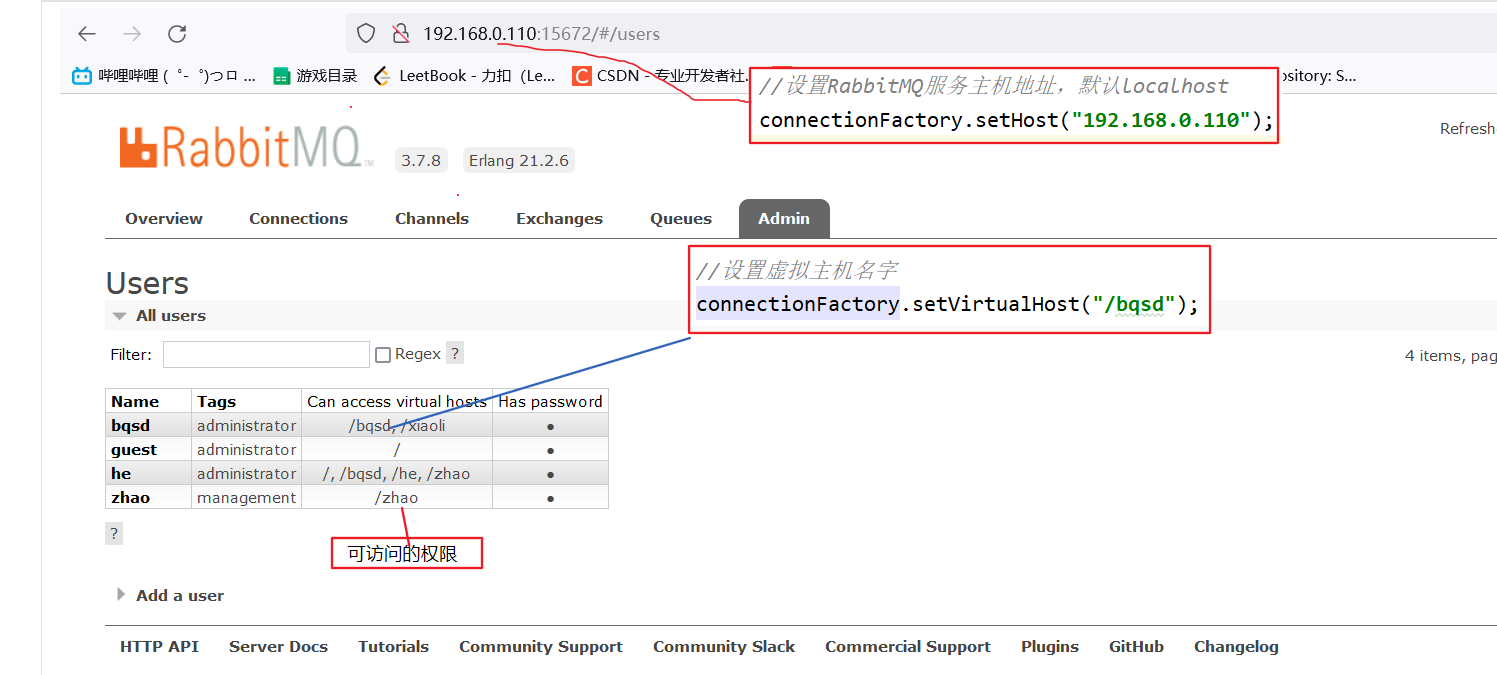Viewport: 1497px width, 675px height.
Task: Click the 3.7.8 version badge
Action: click(421, 160)
